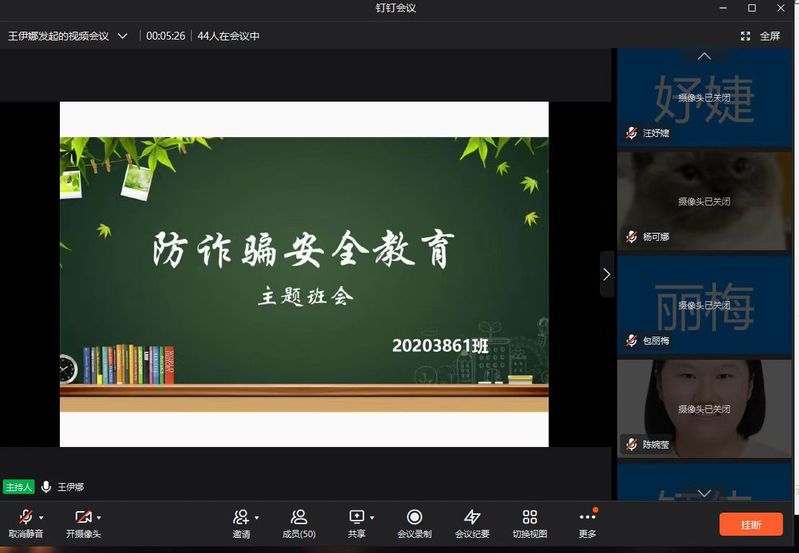Viewport: 799px width, 553px height.
Task: Open camera options arrow next to 开摄像头
Action: pyautogui.click(x=99, y=518)
